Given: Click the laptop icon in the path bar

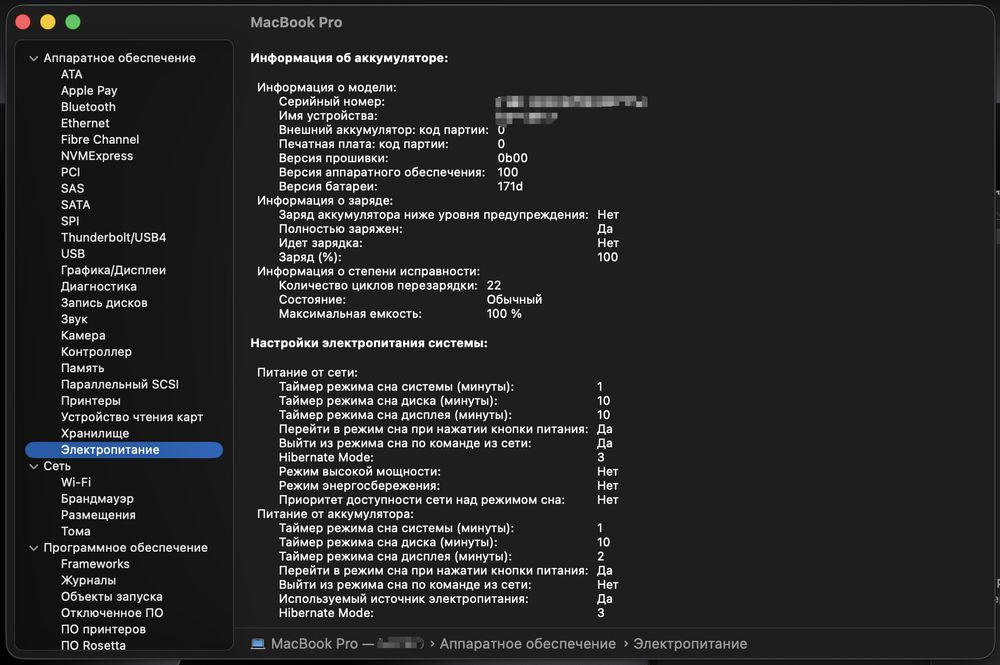Looking at the screenshot, I should (x=258, y=644).
